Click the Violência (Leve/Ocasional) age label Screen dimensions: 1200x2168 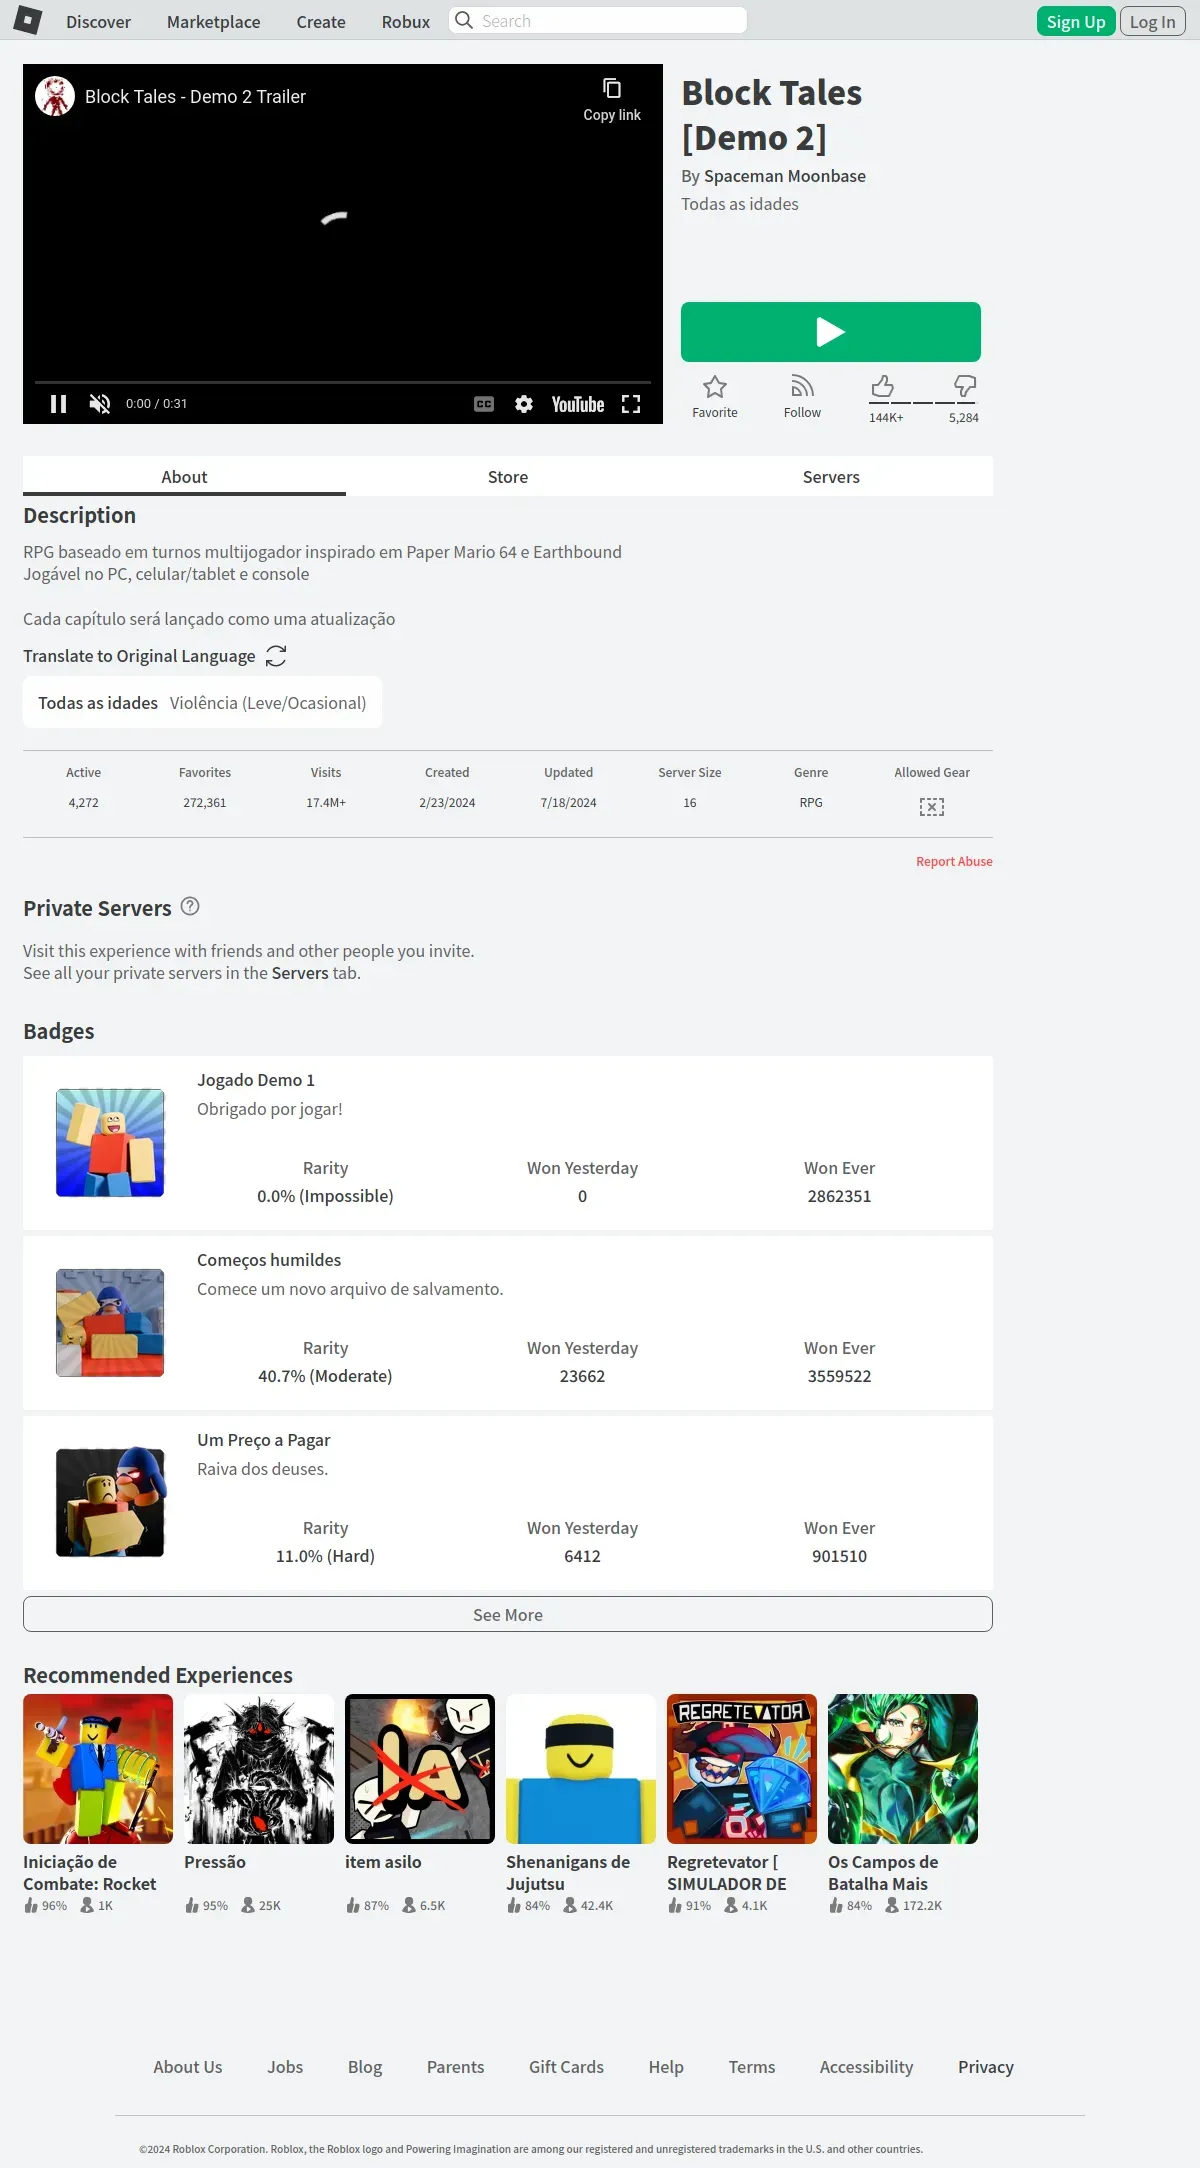pyautogui.click(x=268, y=703)
